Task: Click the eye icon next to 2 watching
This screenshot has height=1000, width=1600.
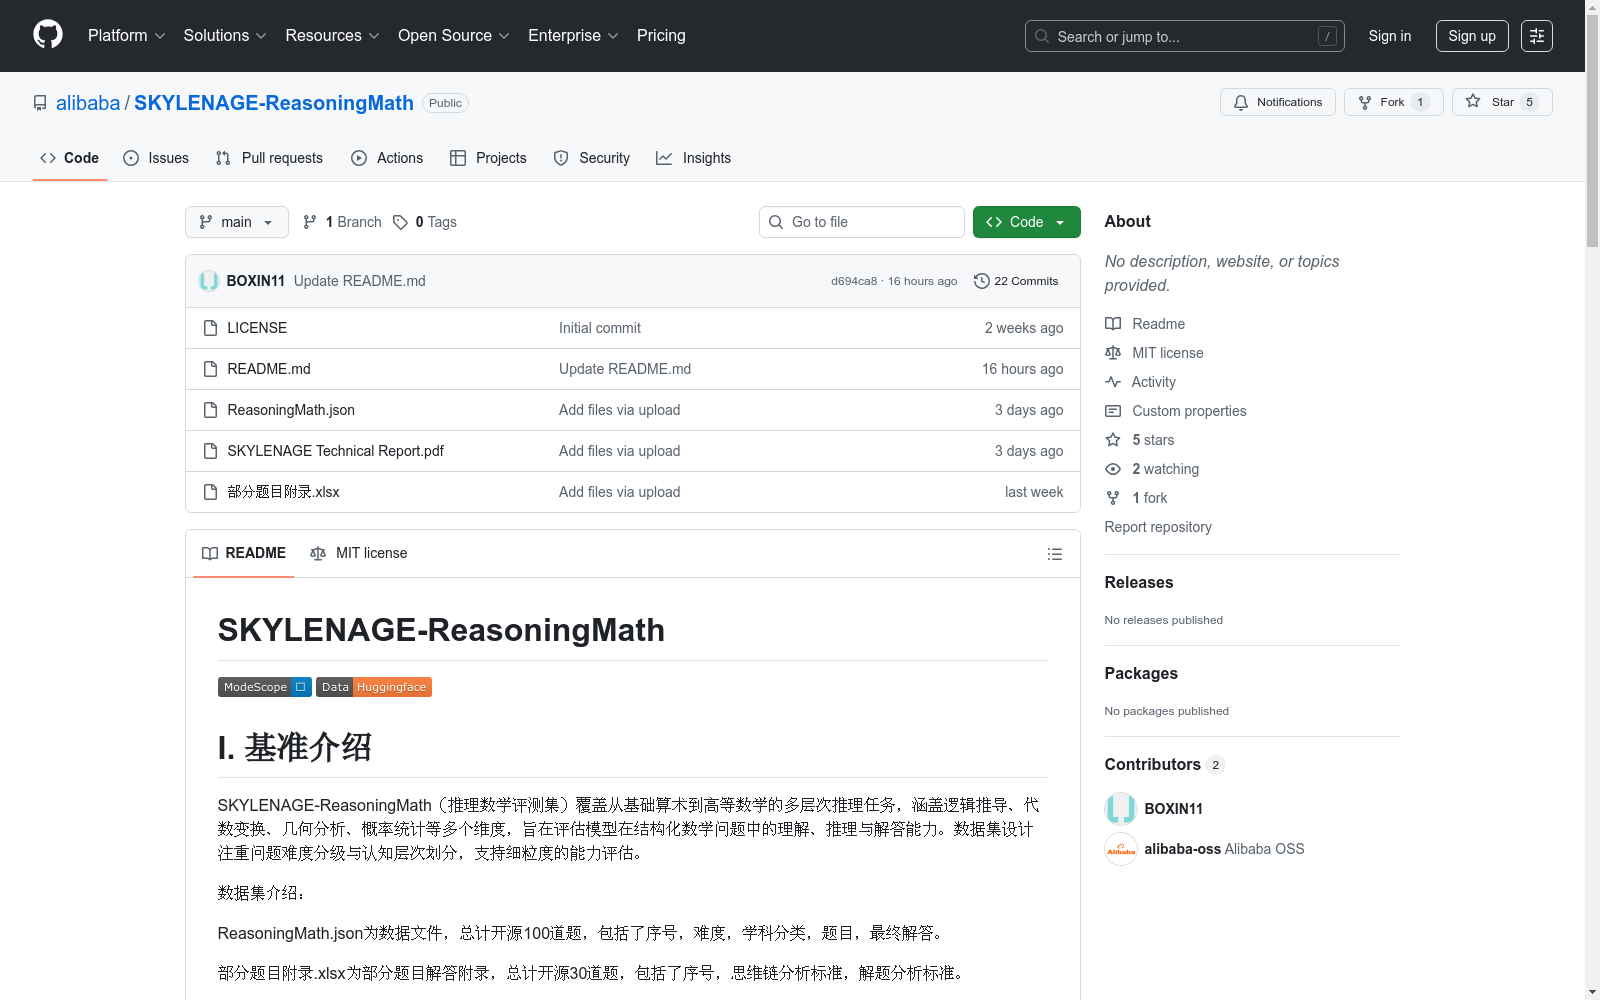Action: (x=1113, y=469)
